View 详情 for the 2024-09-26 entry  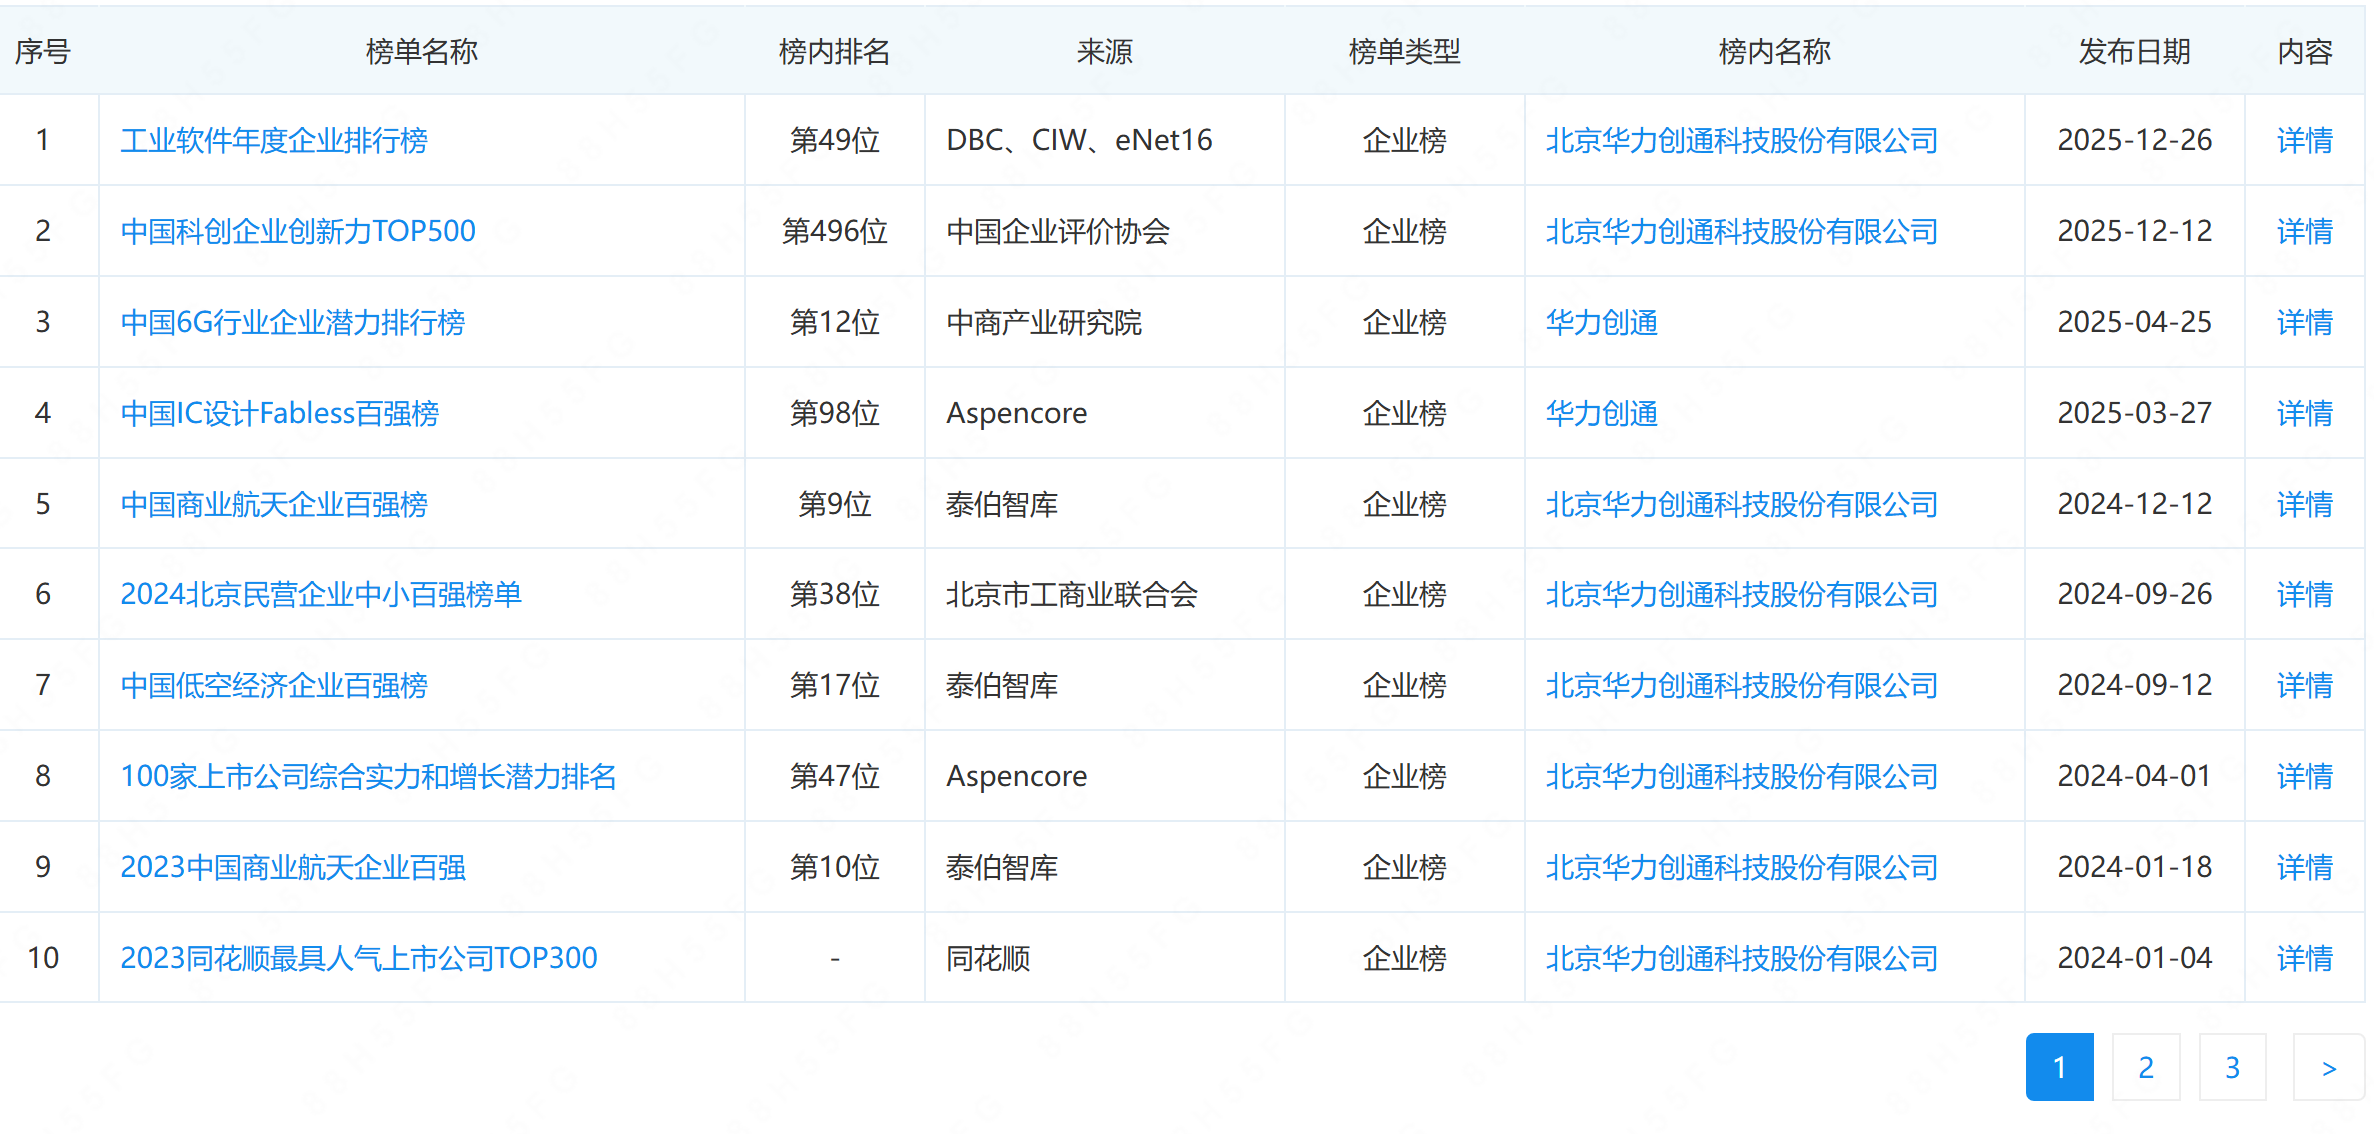coord(2304,594)
